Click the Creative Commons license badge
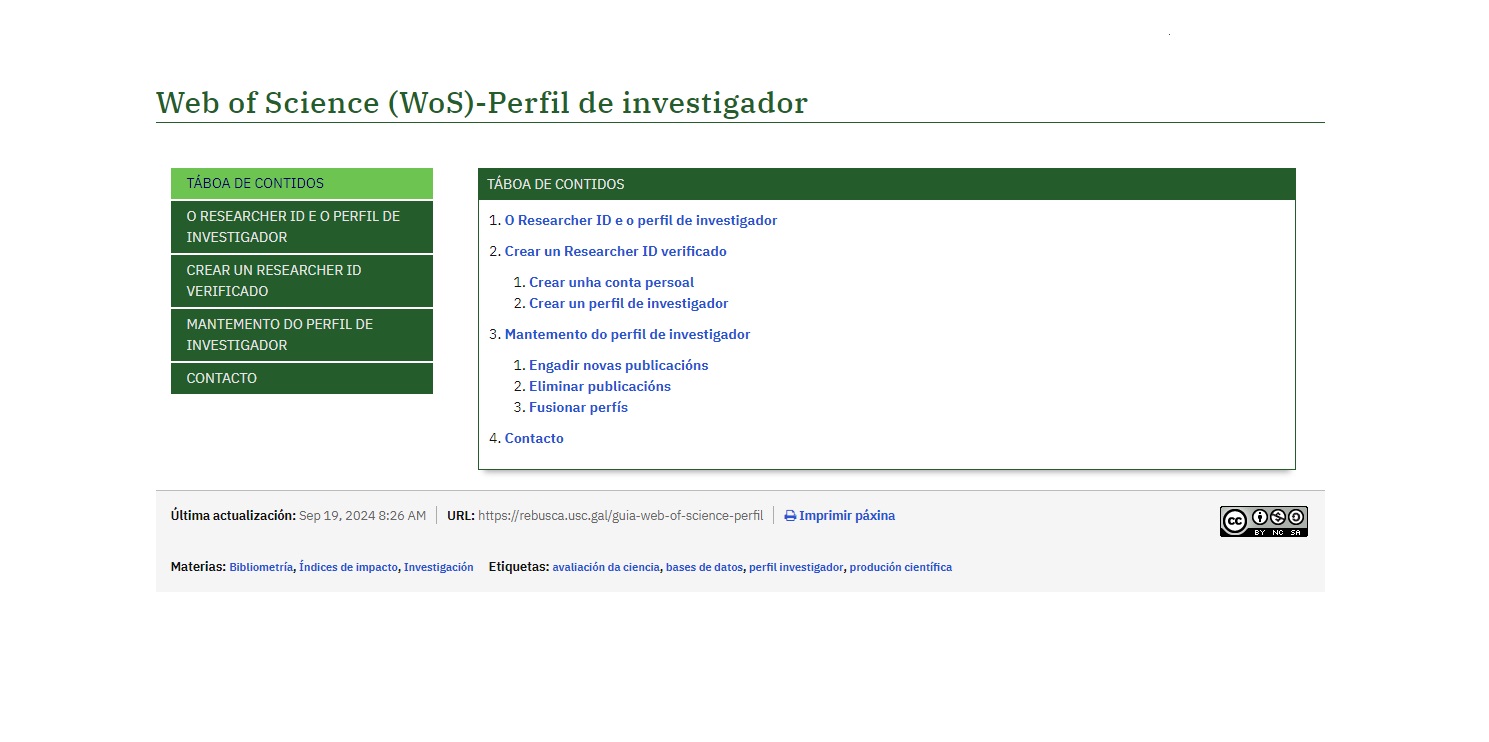Viewport: 1489px width, 742px height. click(x=1263, y=521)
